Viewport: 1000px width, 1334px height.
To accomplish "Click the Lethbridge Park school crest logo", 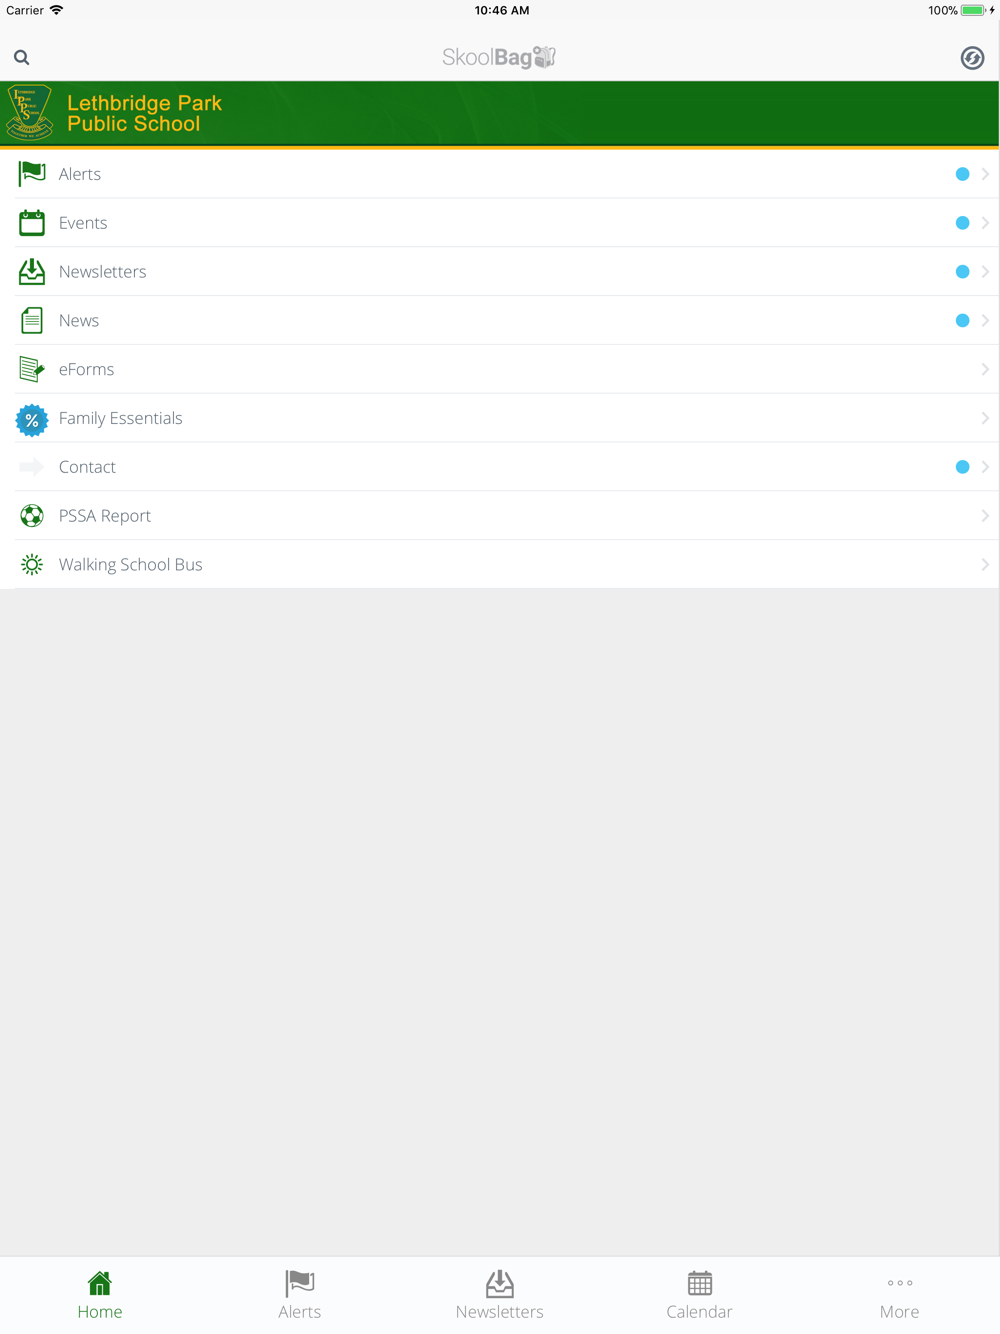I will coord(29,113).
